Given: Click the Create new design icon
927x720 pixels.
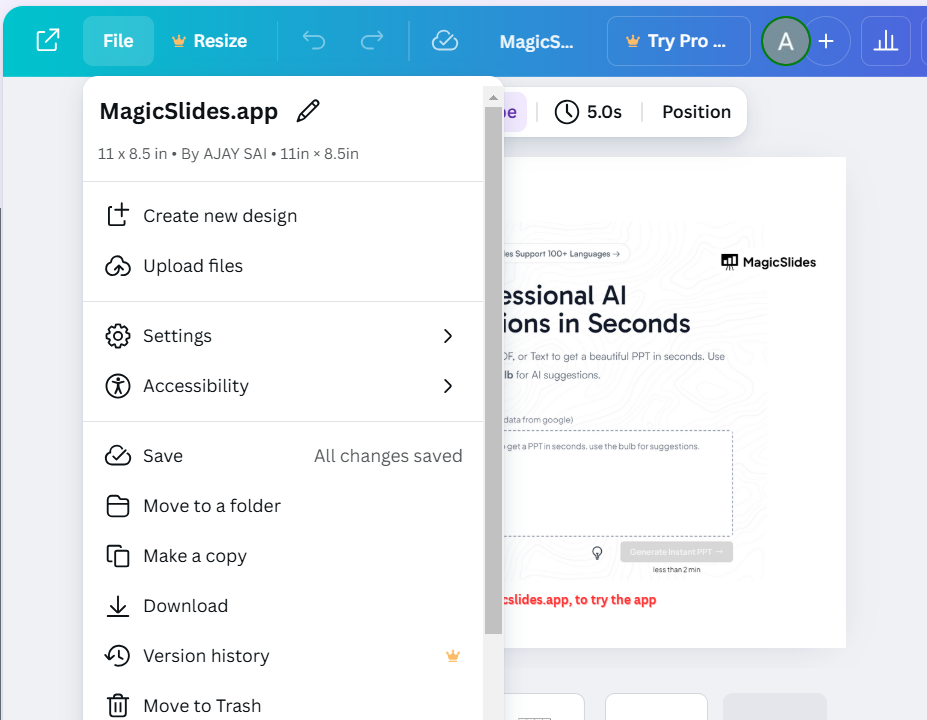Looking at the screenshot, I should pos(118,215).
